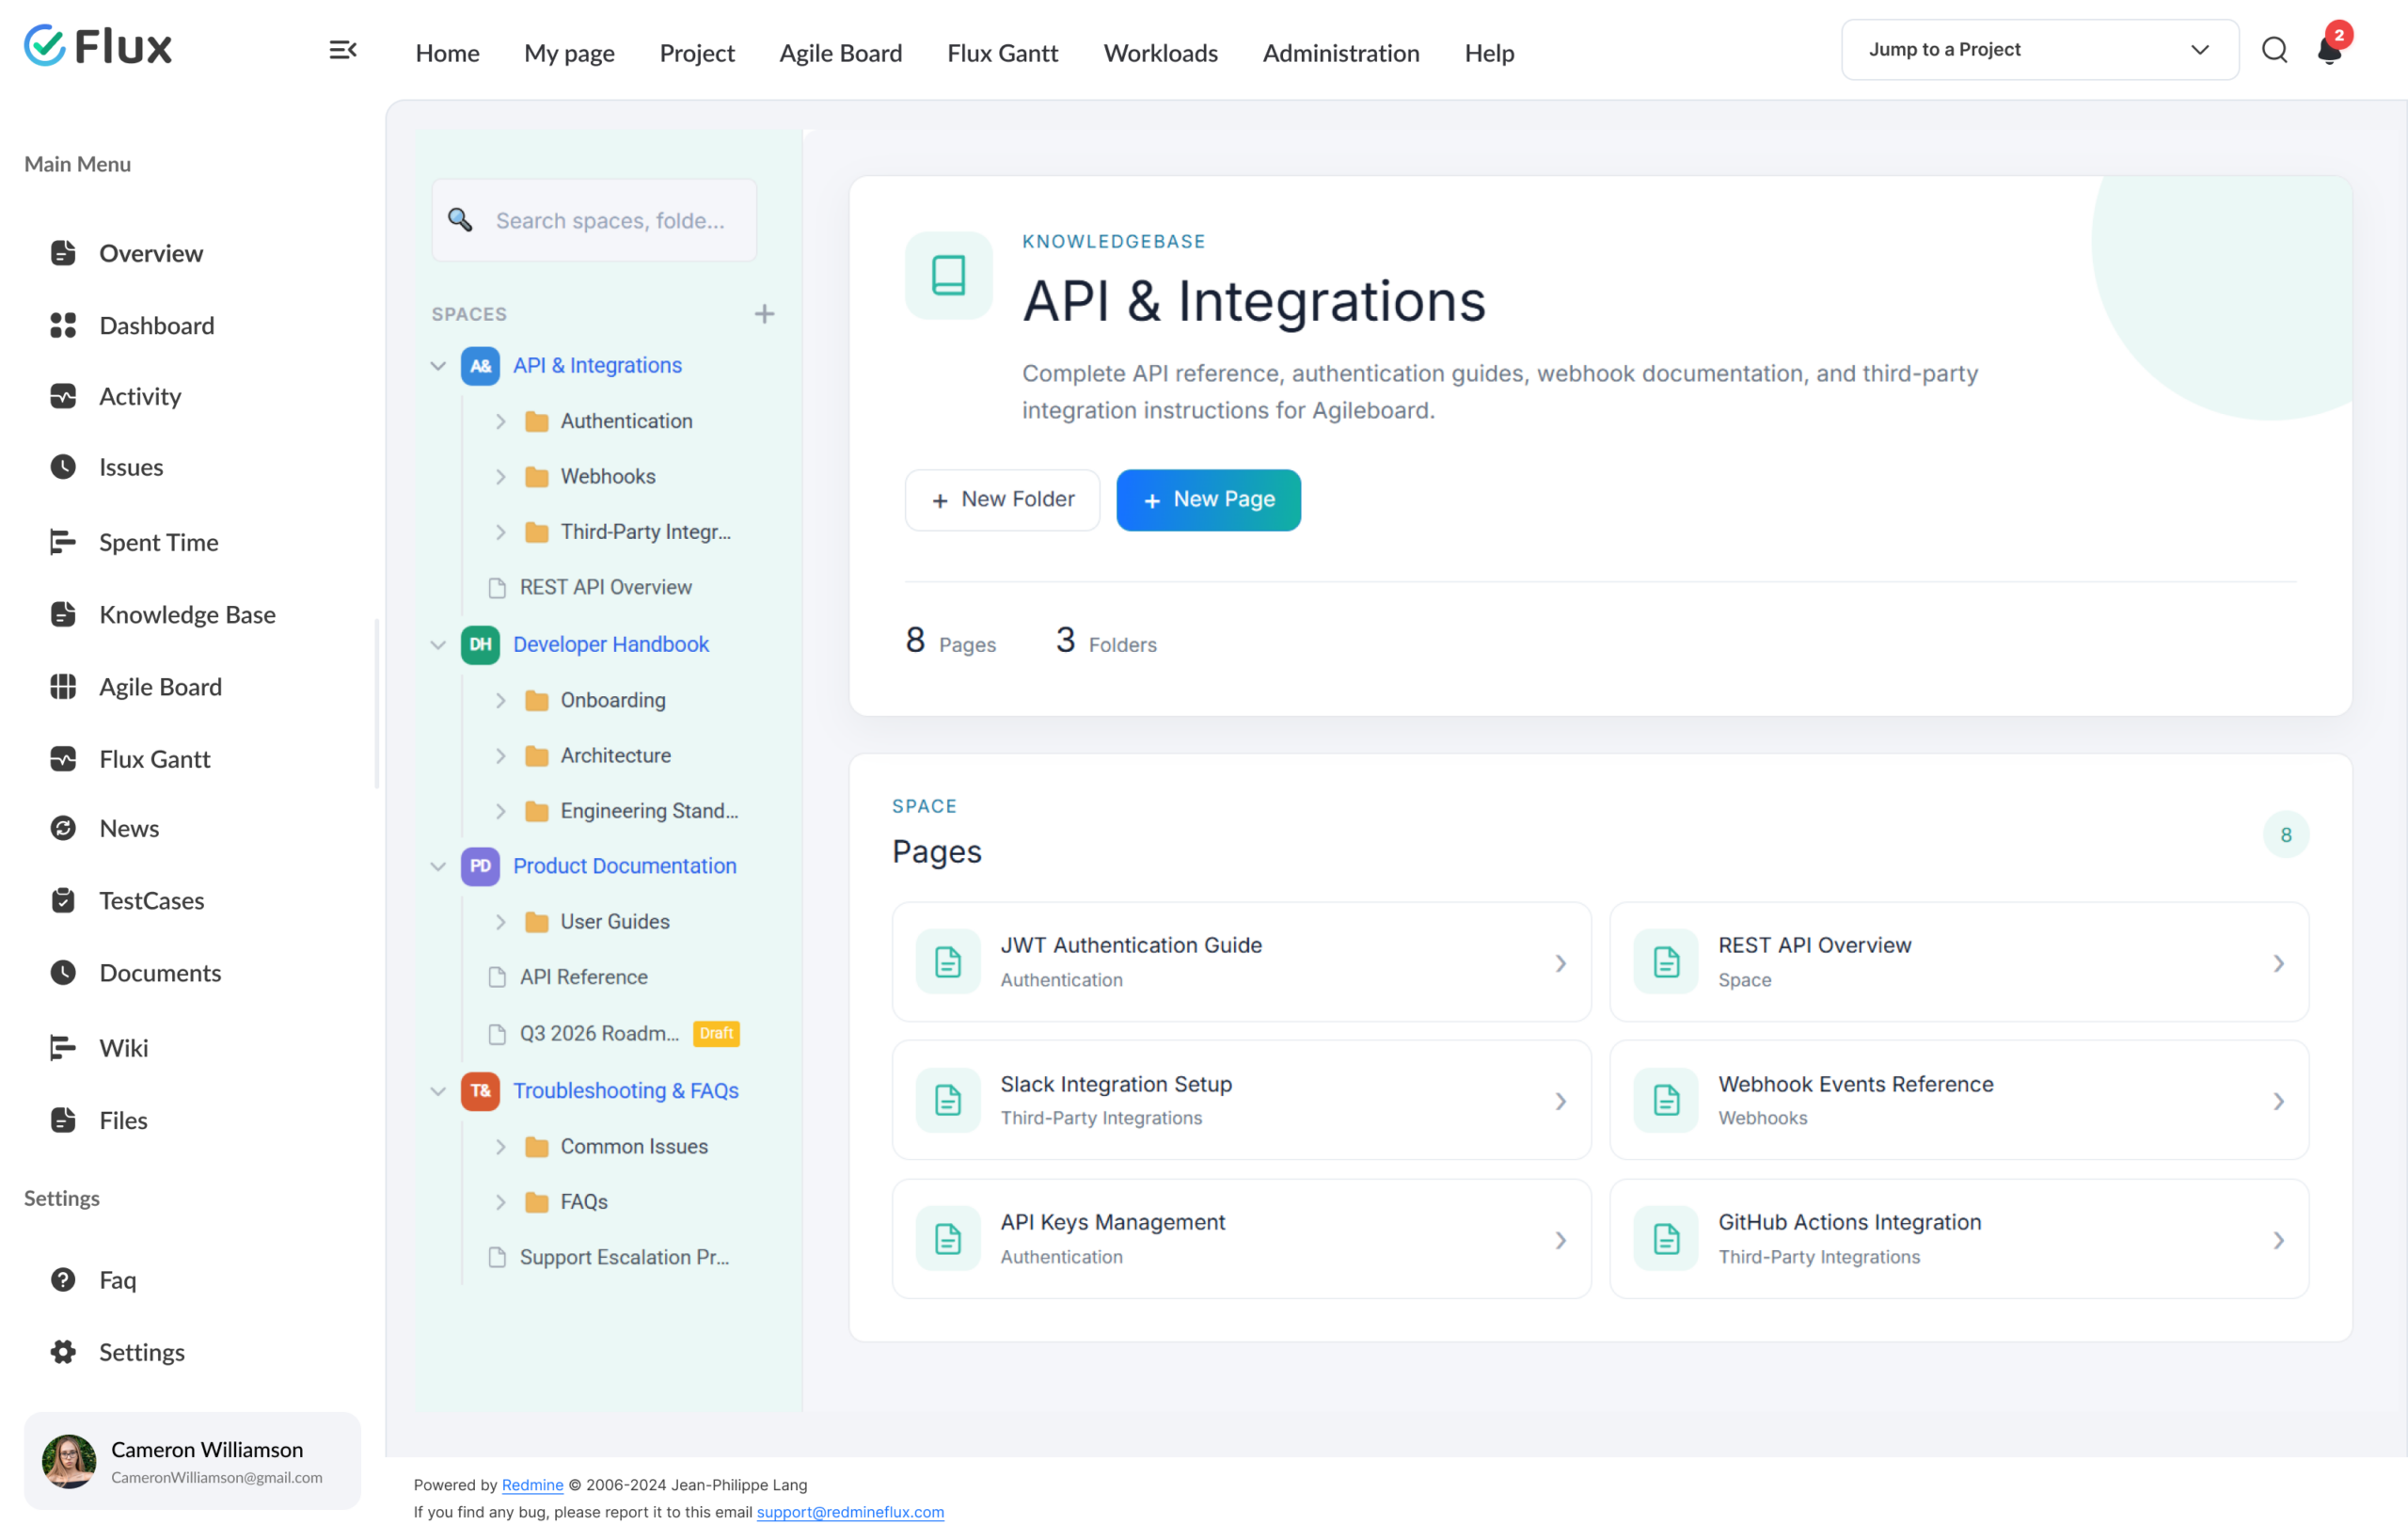2408x1540 pixels.
Task: Open Administration in top navigation
Action: (x=1340, y=53)
